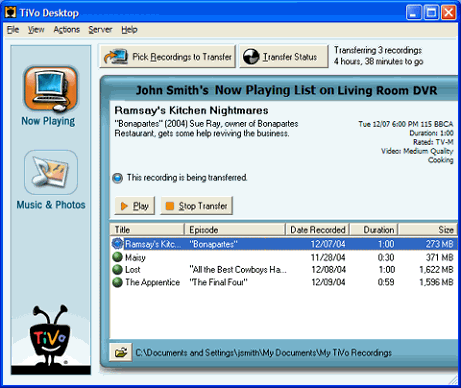Screen dimensions: 461x388
Task: Open the Music & Photos icon
Action: pyautogui.click(x=51, y=172)
